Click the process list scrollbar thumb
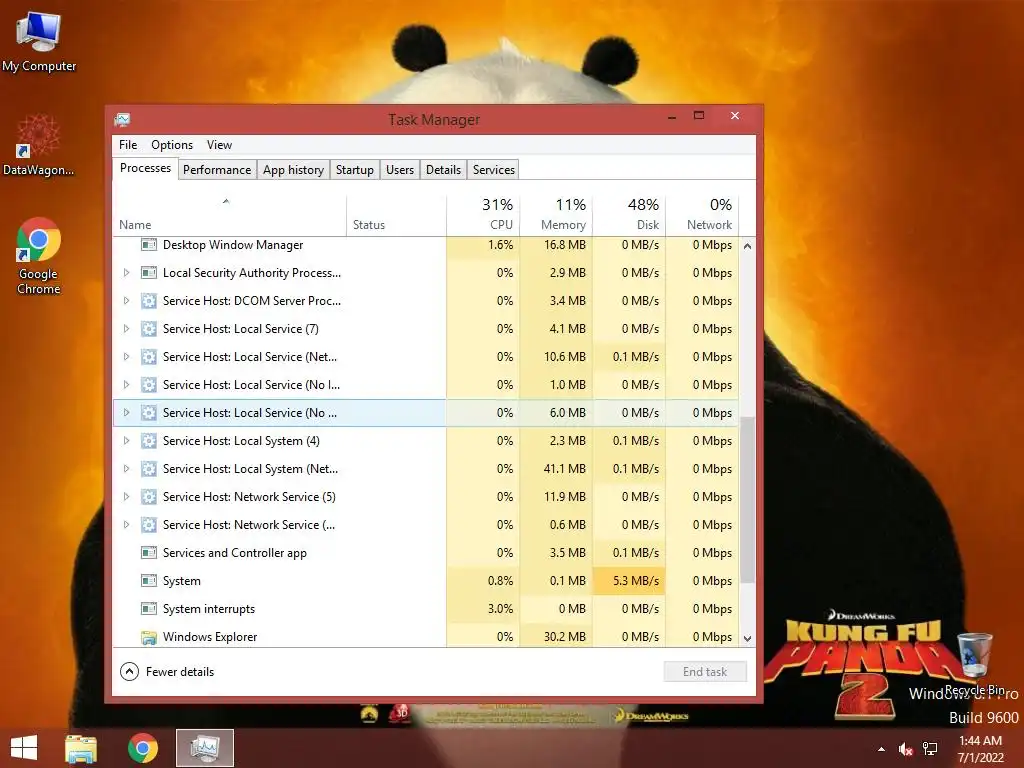 point(748,500)
